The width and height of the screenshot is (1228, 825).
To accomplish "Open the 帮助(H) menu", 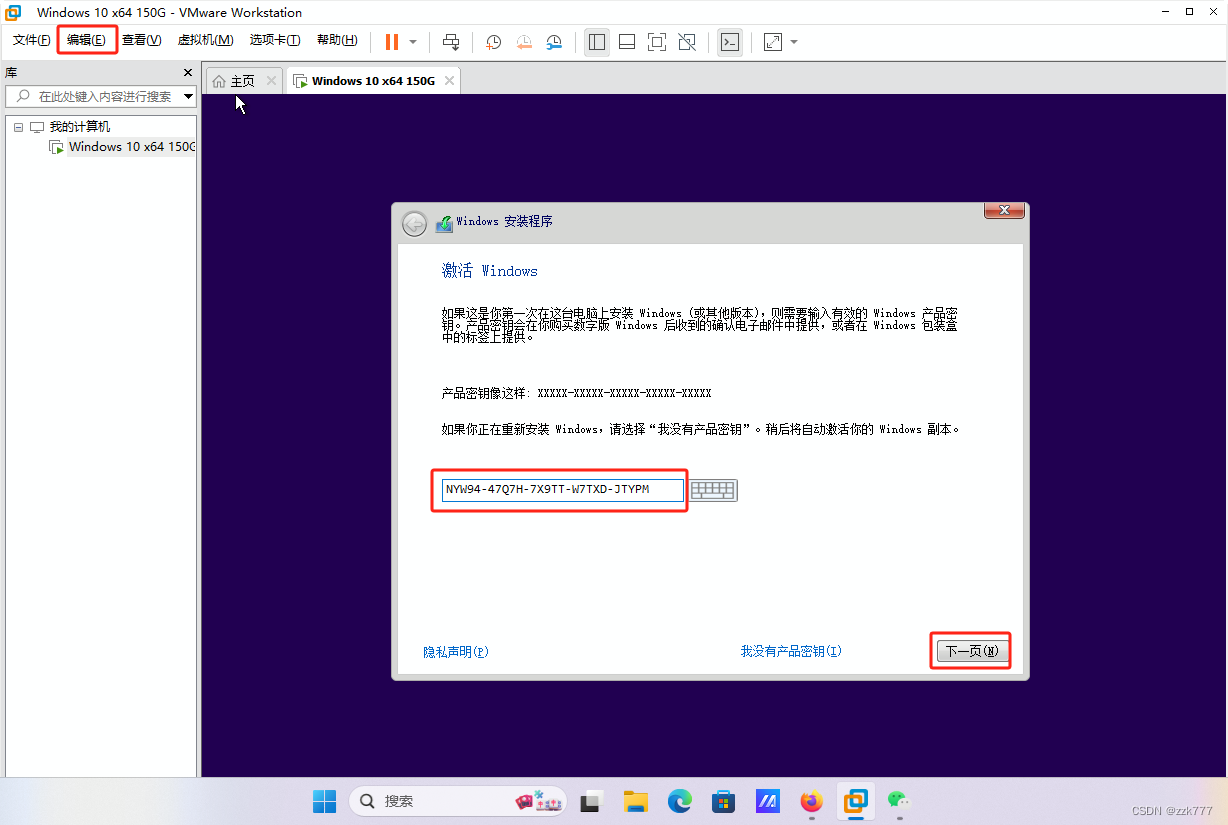I will [337, 40].
